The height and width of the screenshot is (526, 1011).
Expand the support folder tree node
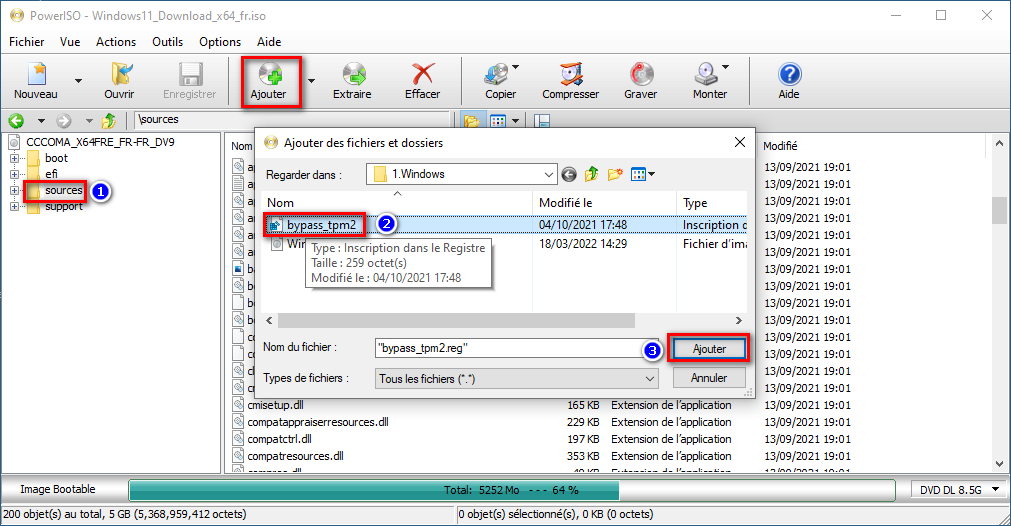tap(15, 207)
